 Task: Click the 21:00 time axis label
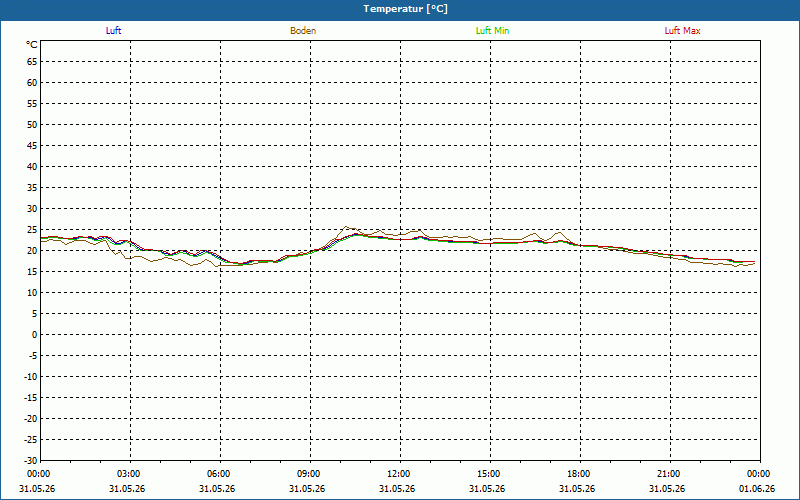click(668, 474)
